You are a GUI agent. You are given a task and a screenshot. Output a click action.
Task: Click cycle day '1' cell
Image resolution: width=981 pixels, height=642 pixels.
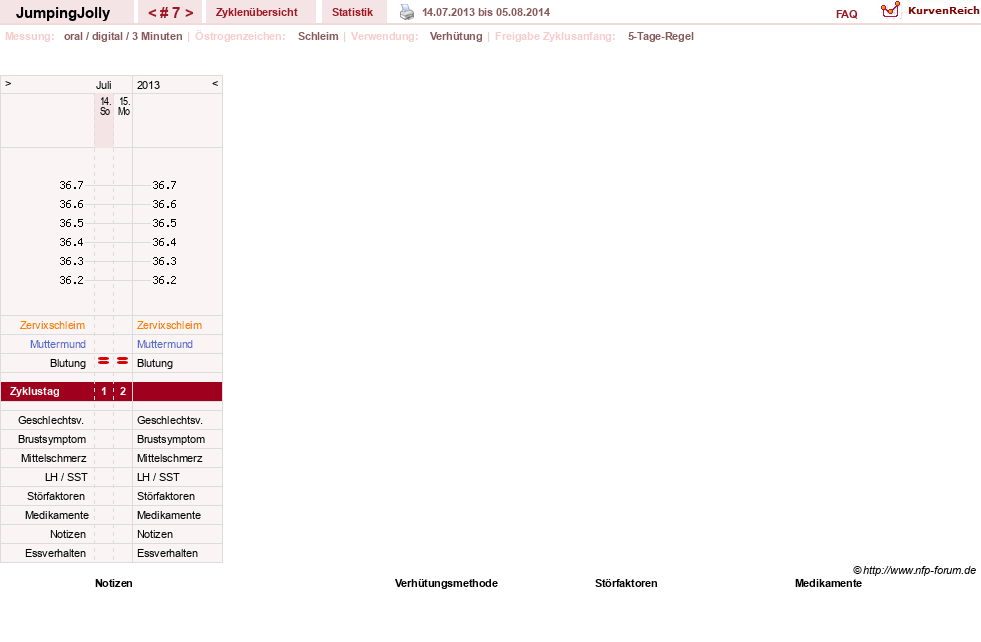point(104,391)
